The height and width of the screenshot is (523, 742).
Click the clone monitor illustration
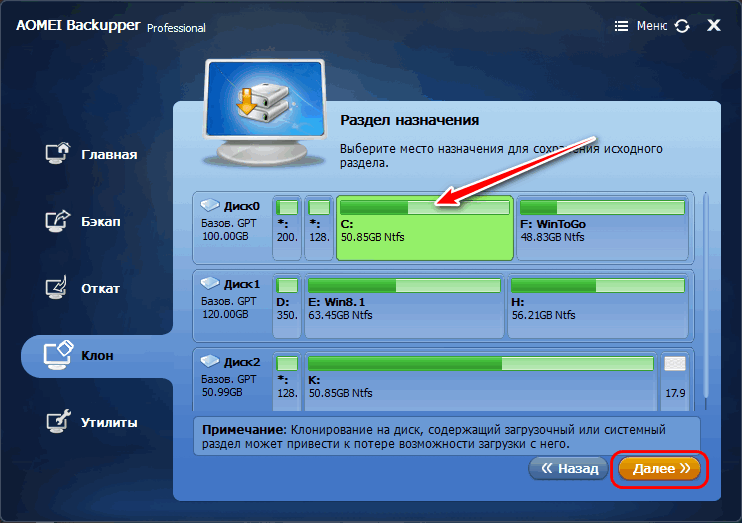(265, 113)
